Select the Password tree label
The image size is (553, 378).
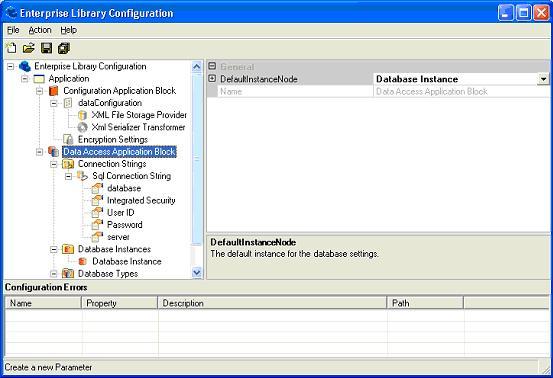coord(124,225)
